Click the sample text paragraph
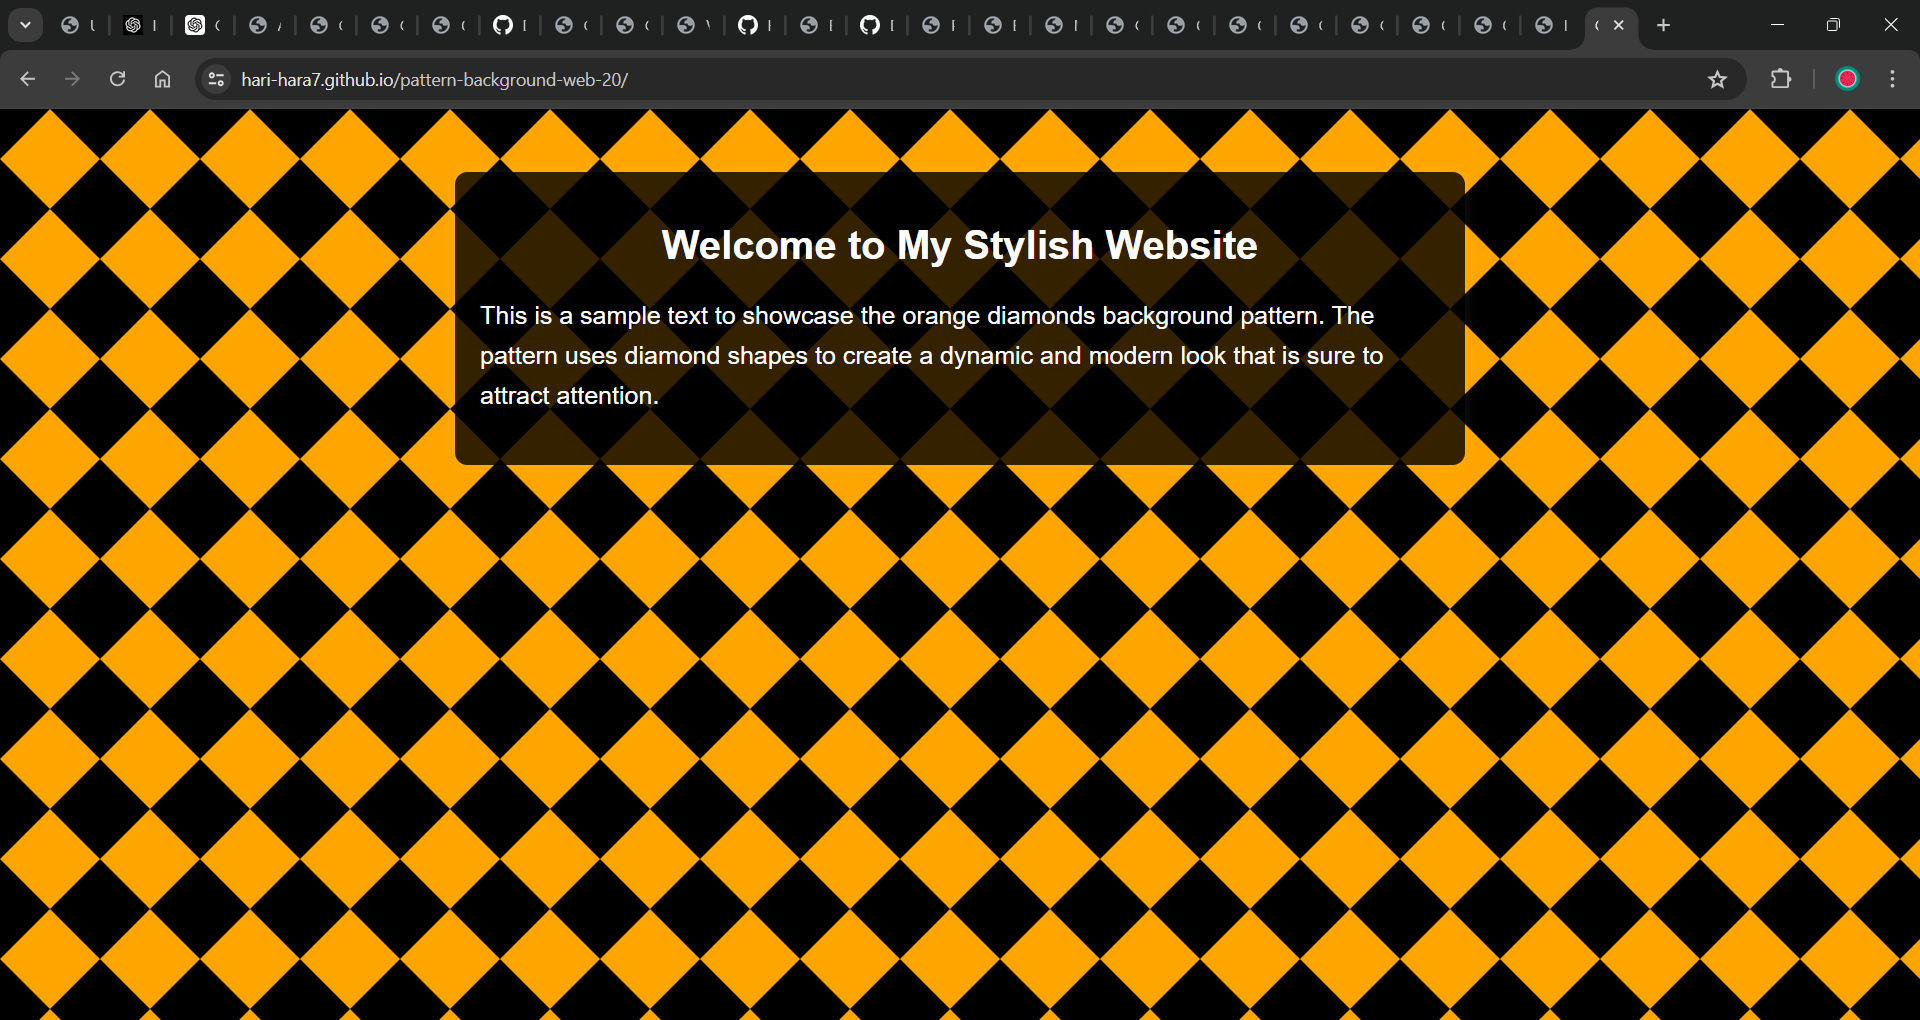The width and height of the screenshot is (1920, 1020). [931, 355]
